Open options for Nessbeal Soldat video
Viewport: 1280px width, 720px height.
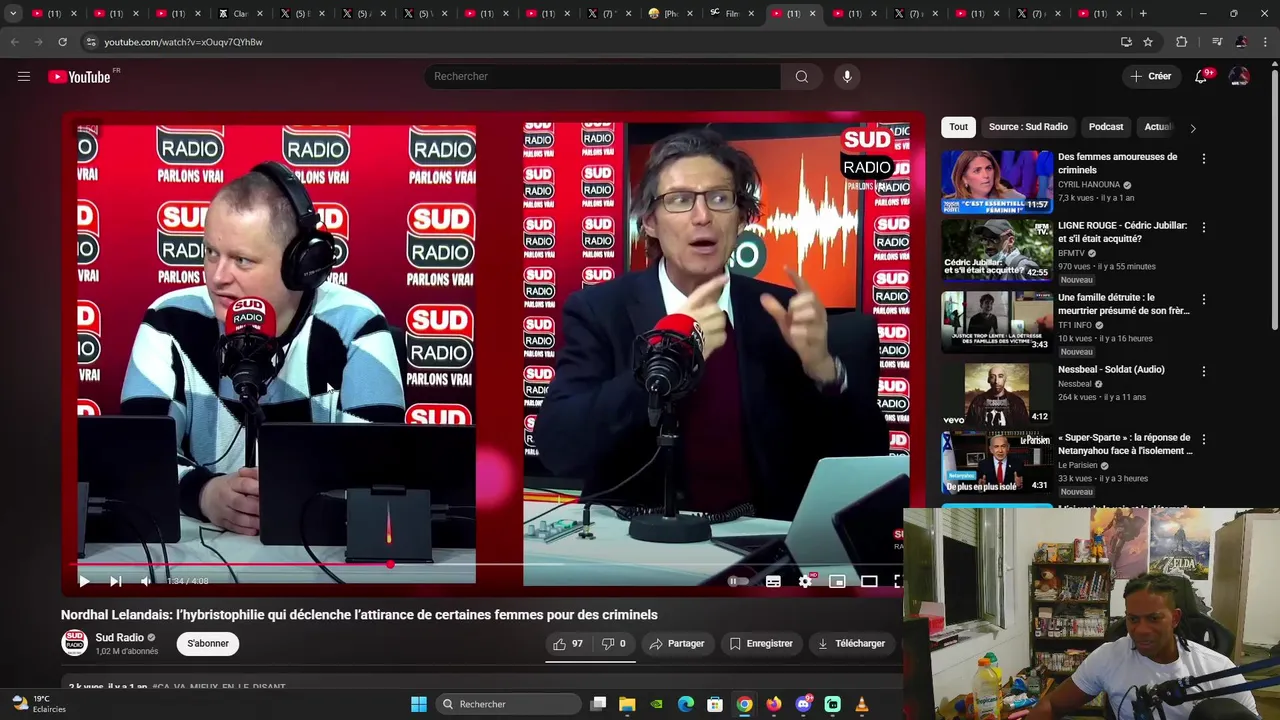tap(1203, 372)
